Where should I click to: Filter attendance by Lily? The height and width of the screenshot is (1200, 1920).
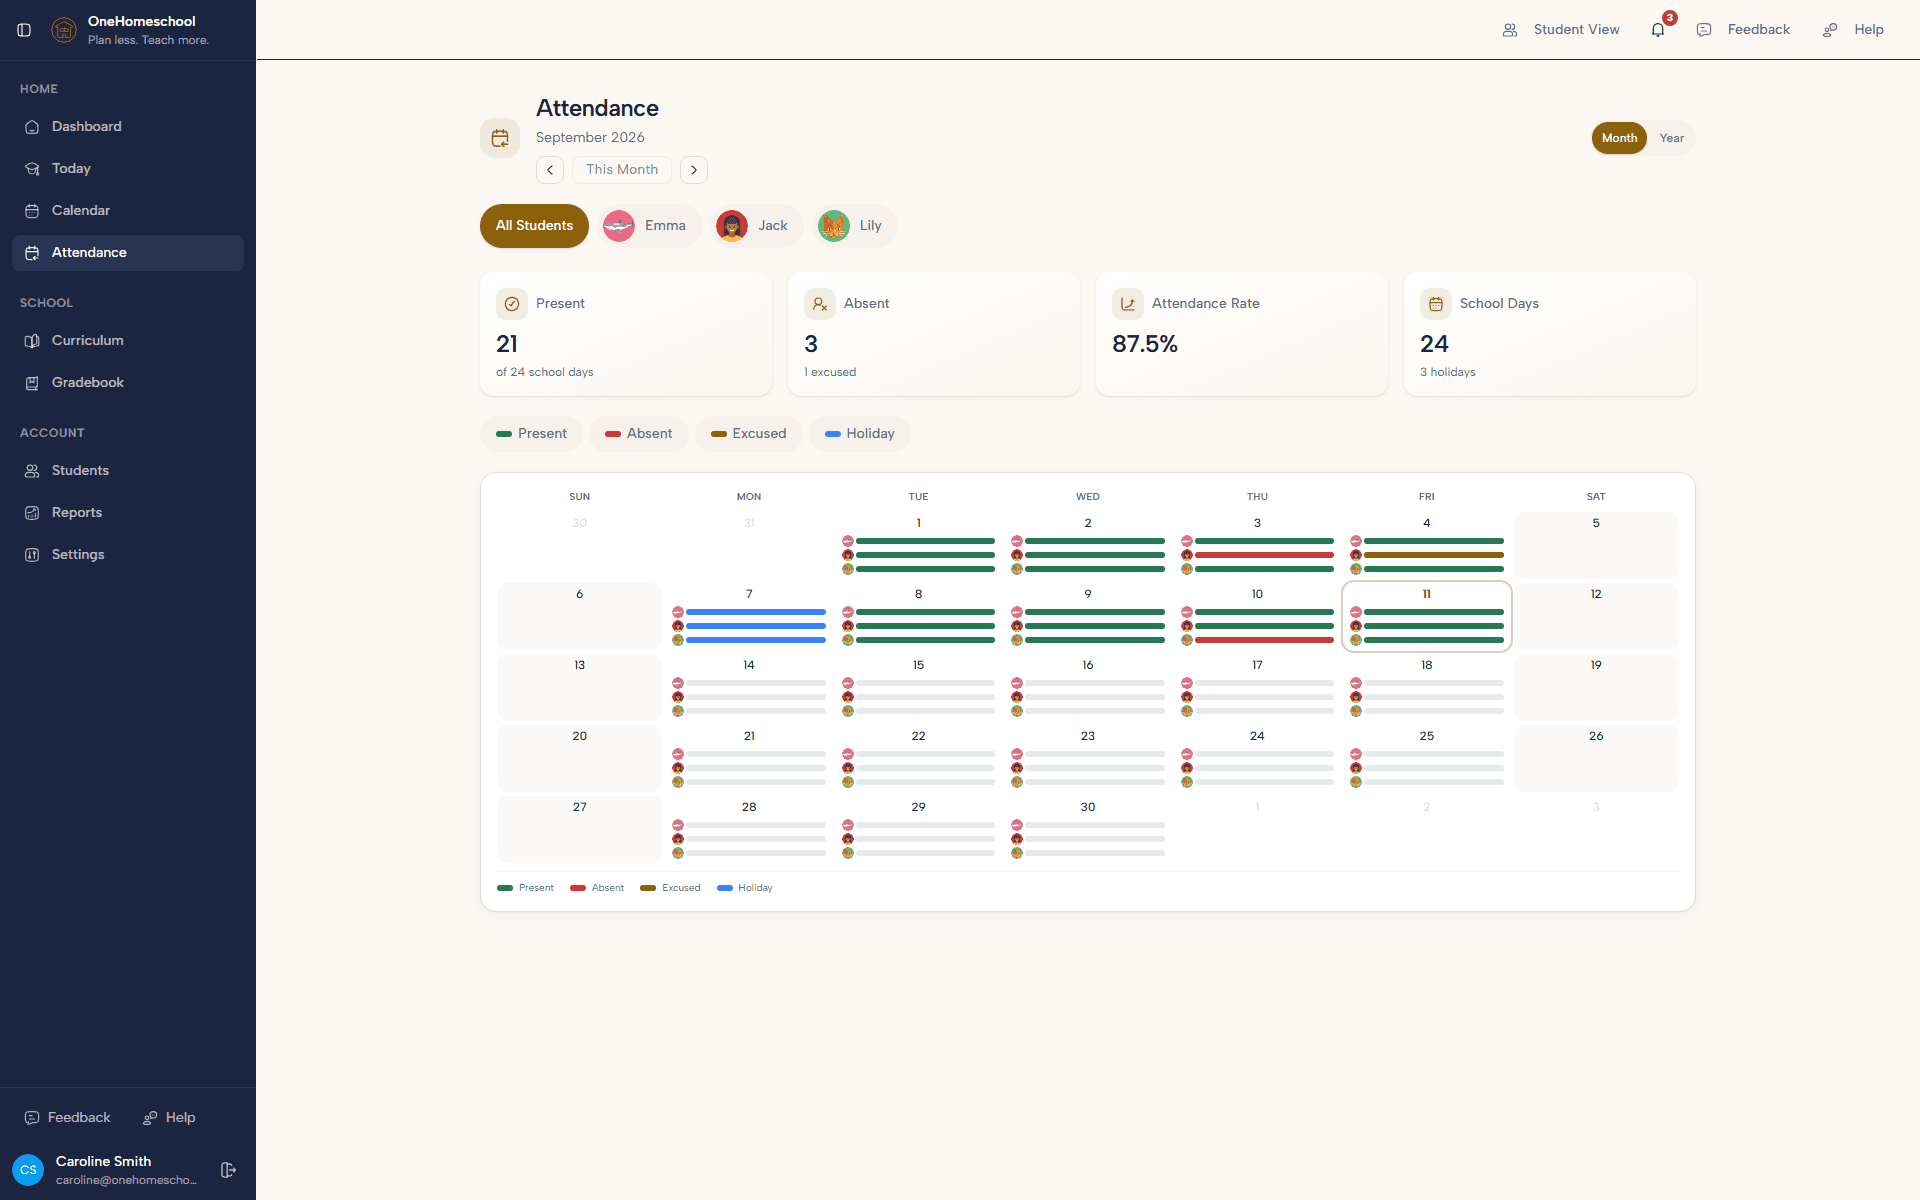click(854, 226)
